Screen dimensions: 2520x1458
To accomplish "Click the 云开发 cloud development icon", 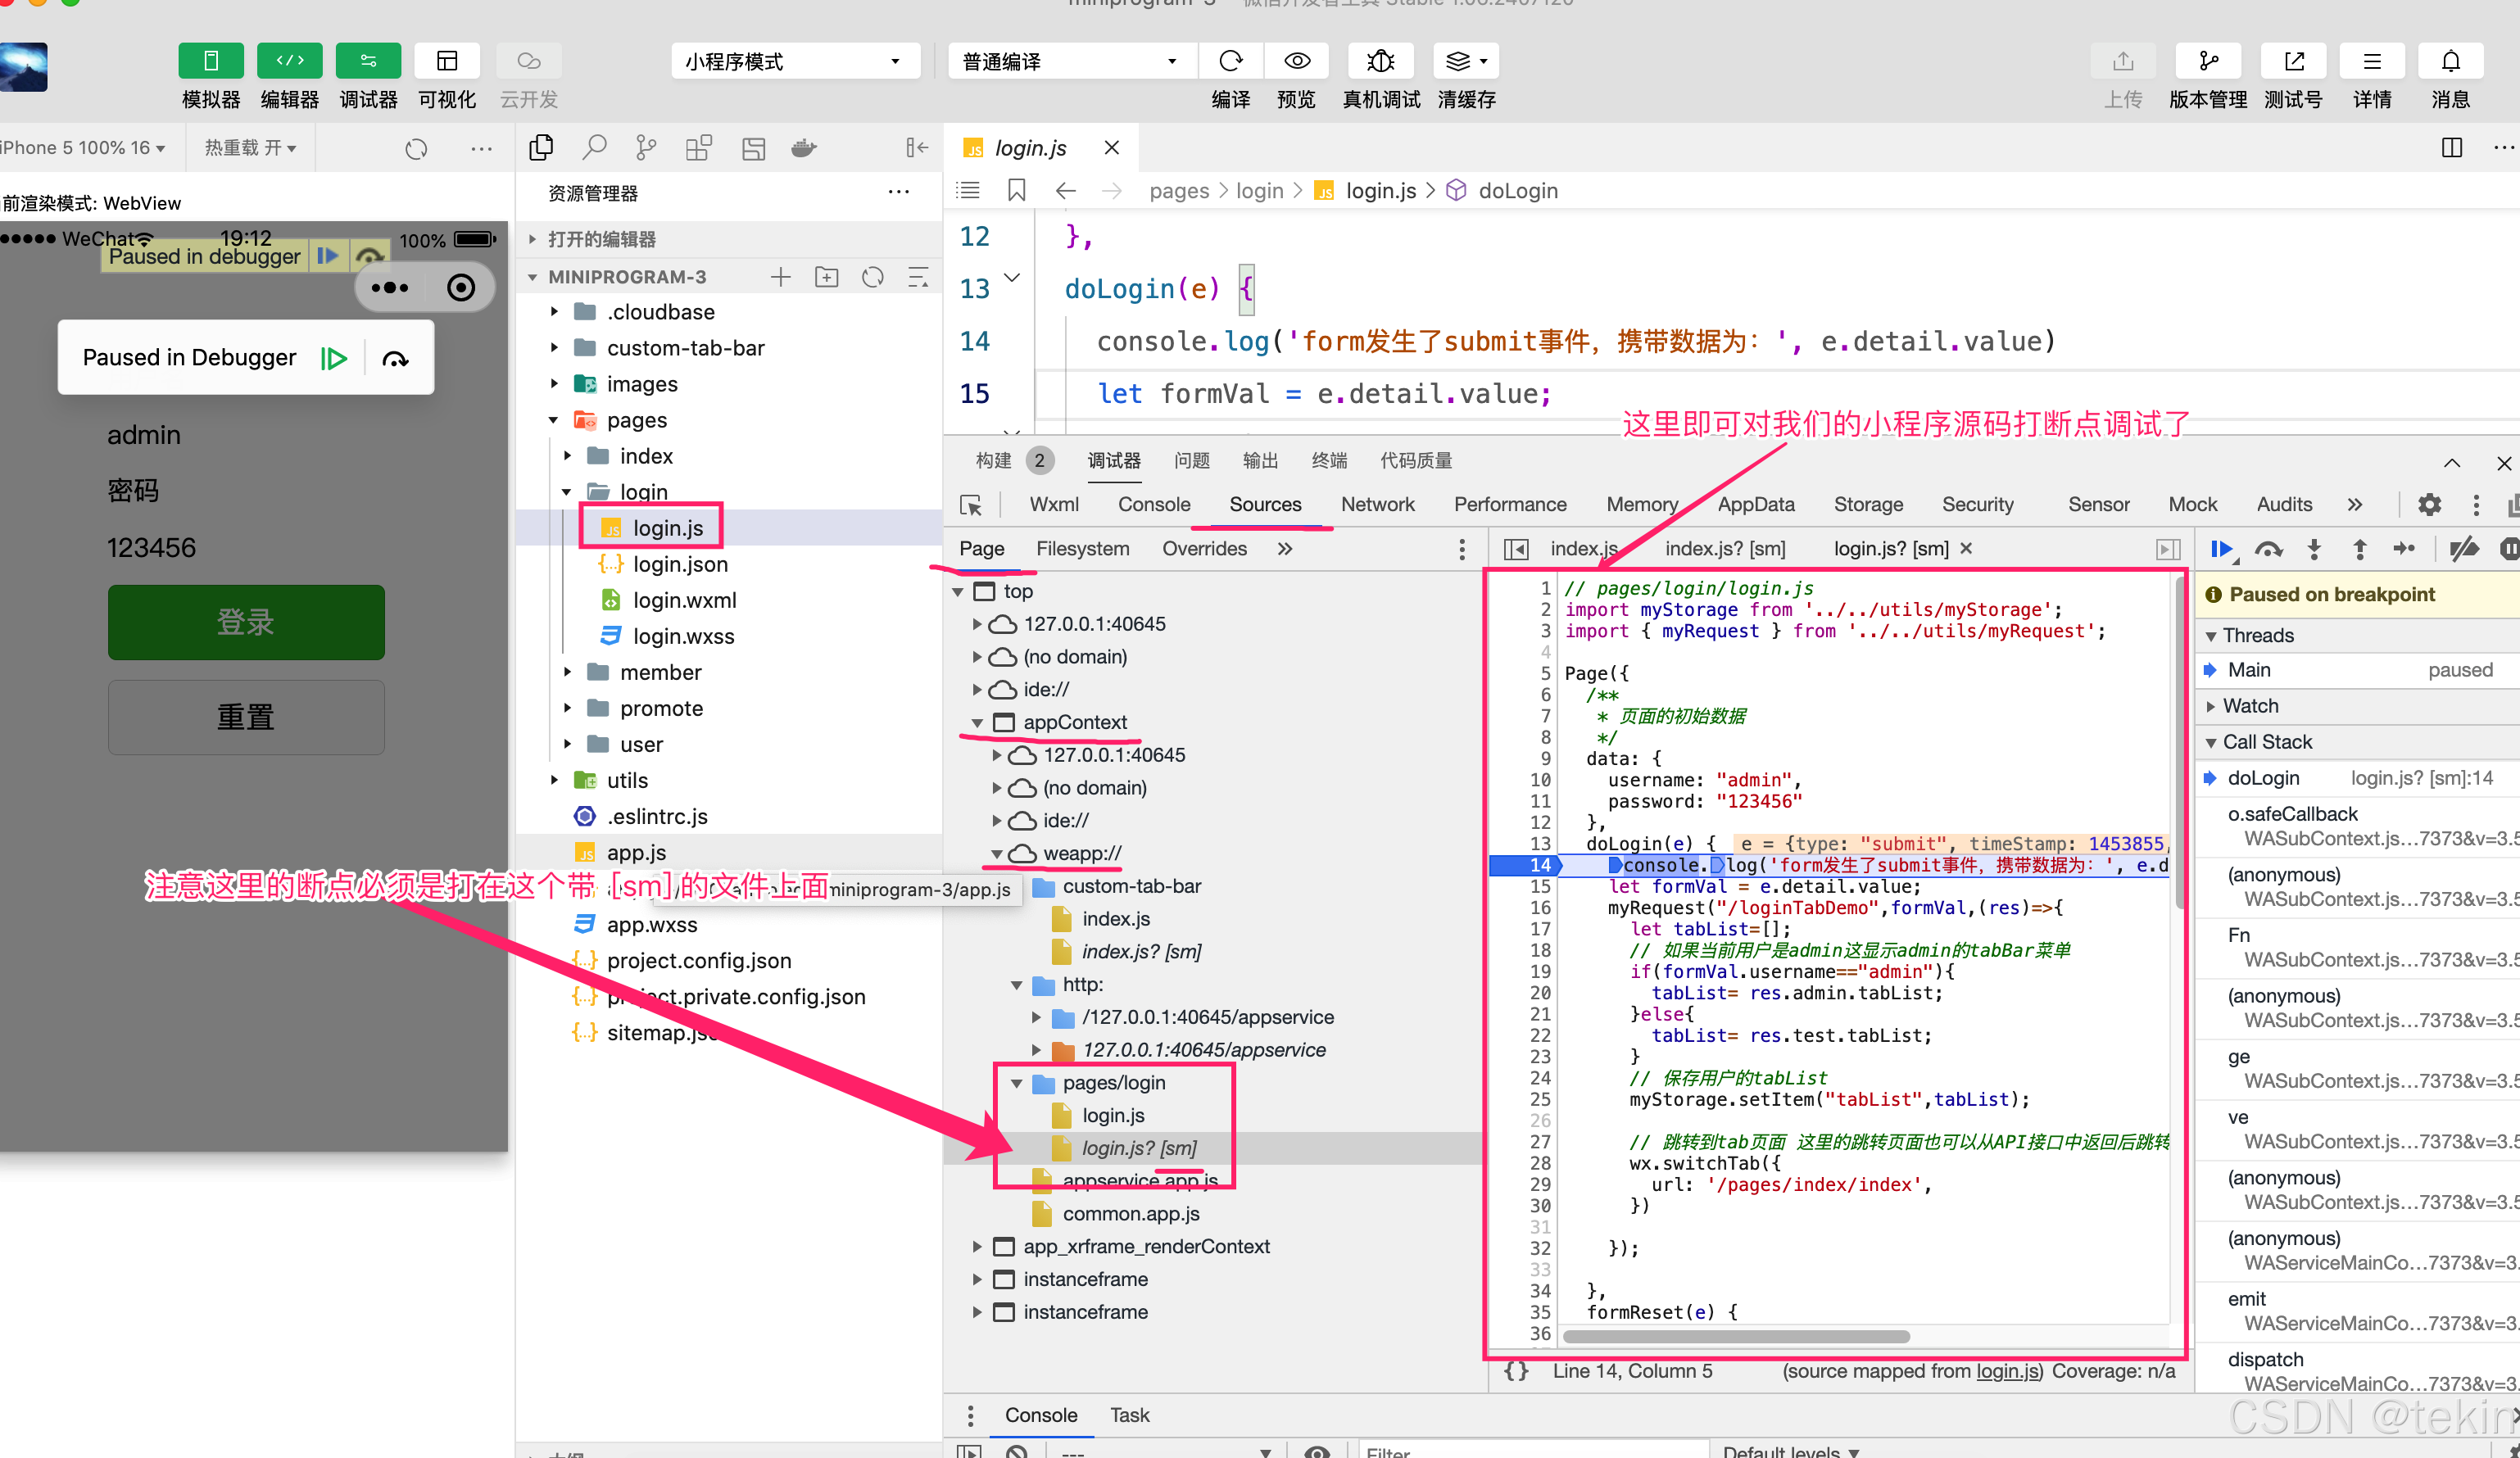I will pyautogui.click(x=529, y=61).
